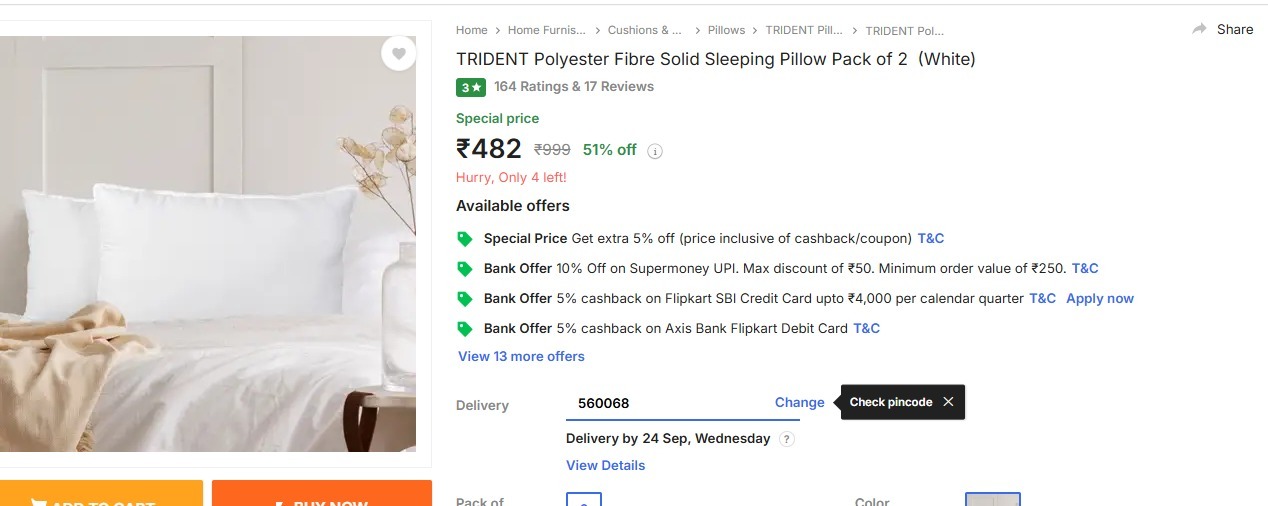Add product to wishlist with heart icon
Image resolution: width=1268 pixels, height=506 pixels.
(x=398, y=54)
